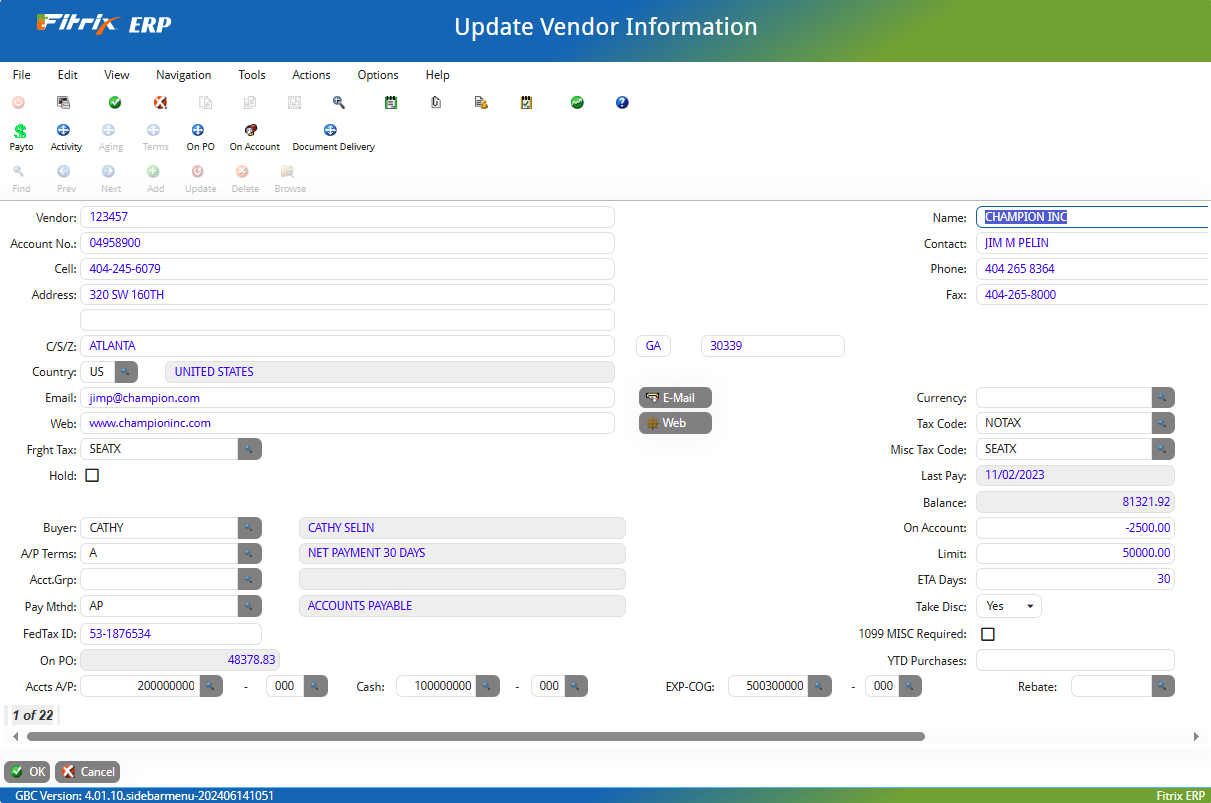Click the FedTax ID field 53-1876534
Image resolution: width=1211 pixels, height=803 pixels.
point(171,634)
